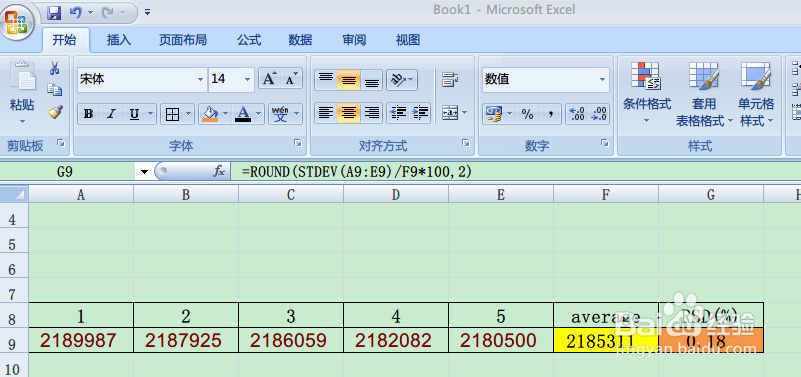Image resolution: width=801 pixels, height=377 pixels.
Task: Toggle bold formatting
Action: 89,114
